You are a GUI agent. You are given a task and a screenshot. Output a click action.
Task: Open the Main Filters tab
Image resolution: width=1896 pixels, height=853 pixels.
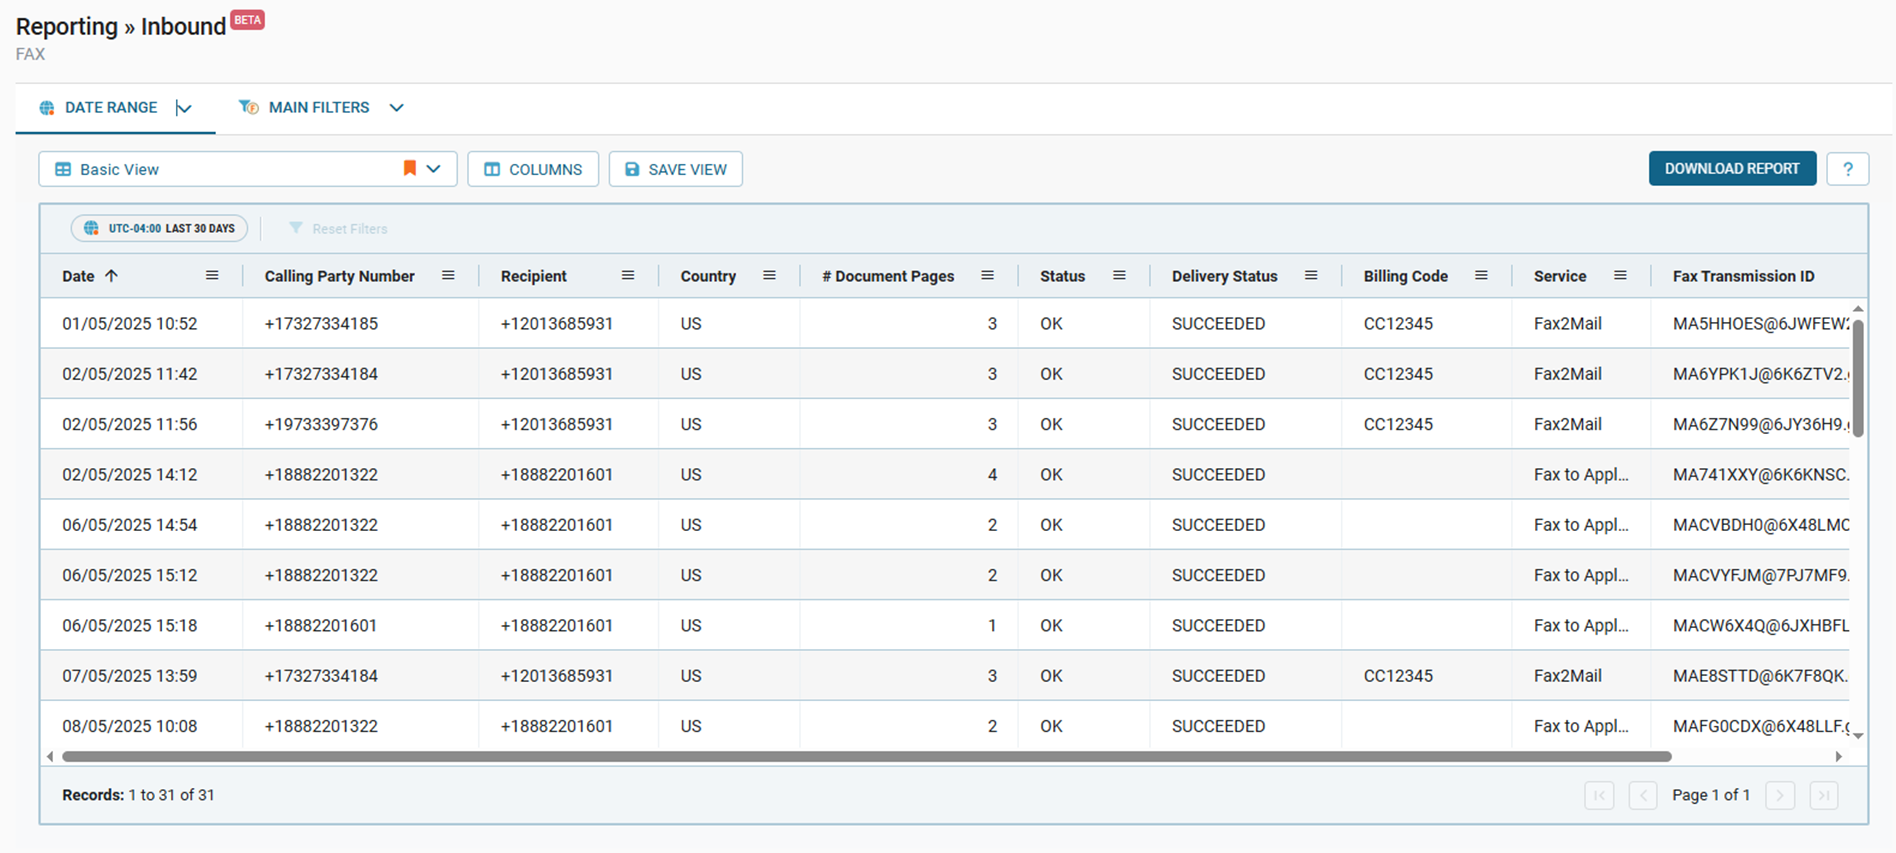click(320, 108)
